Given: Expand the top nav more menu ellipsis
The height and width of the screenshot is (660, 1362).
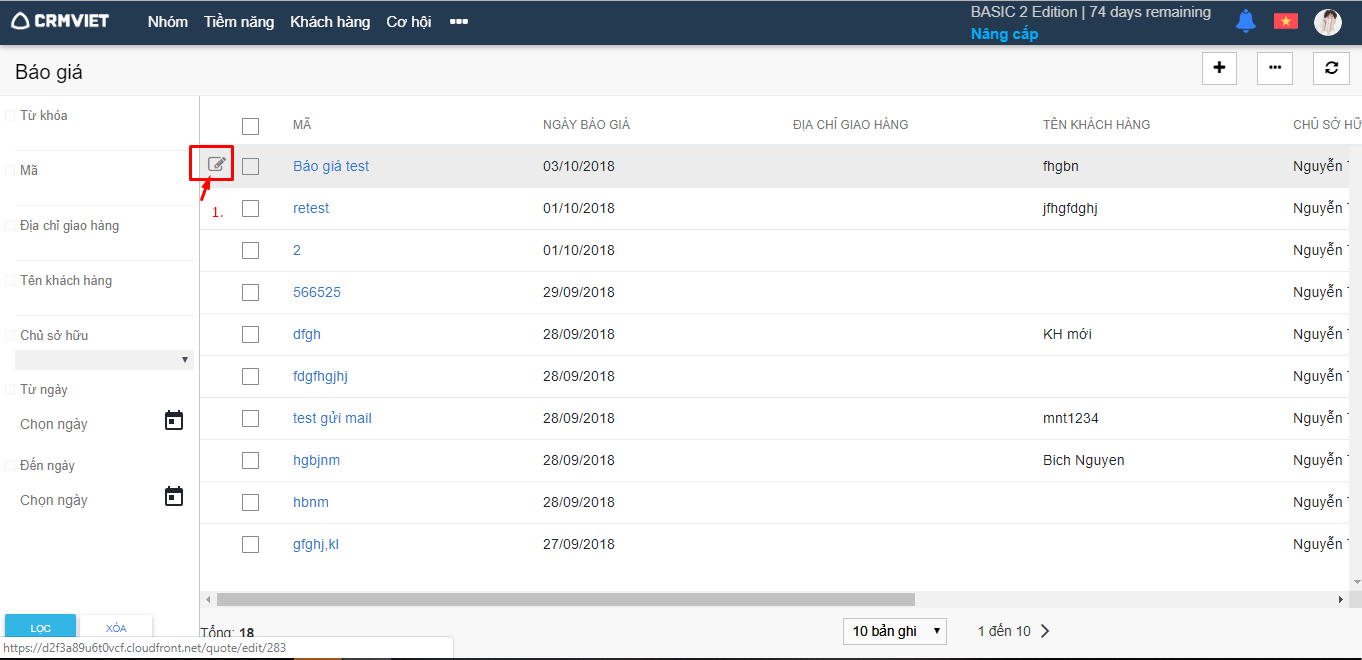Looking at the screenshot, I should [459, 22].
